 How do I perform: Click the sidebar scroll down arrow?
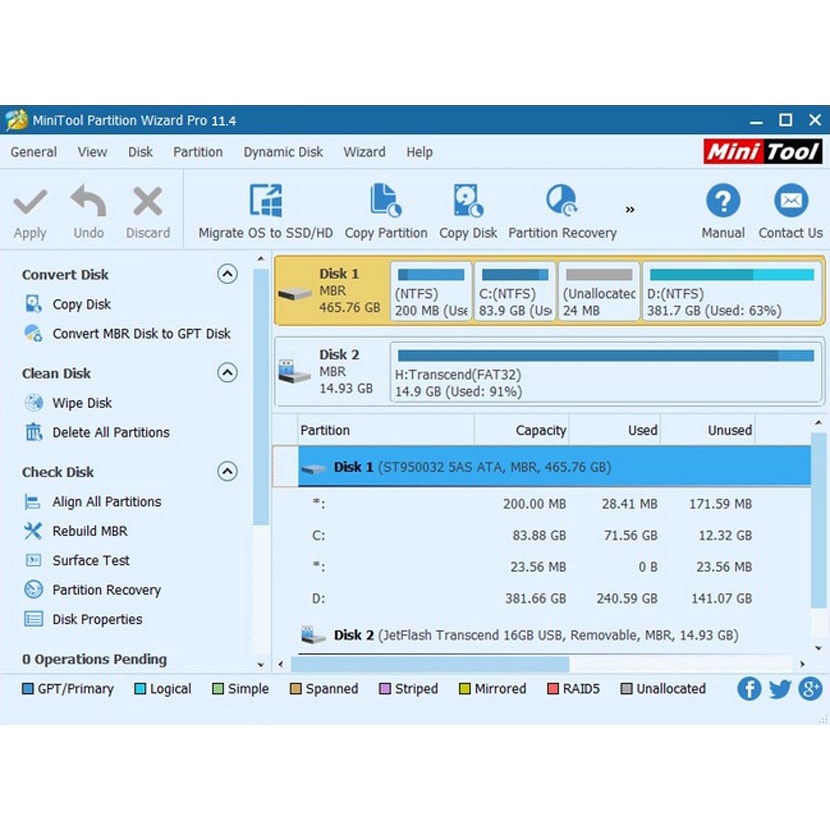(260, 664)
